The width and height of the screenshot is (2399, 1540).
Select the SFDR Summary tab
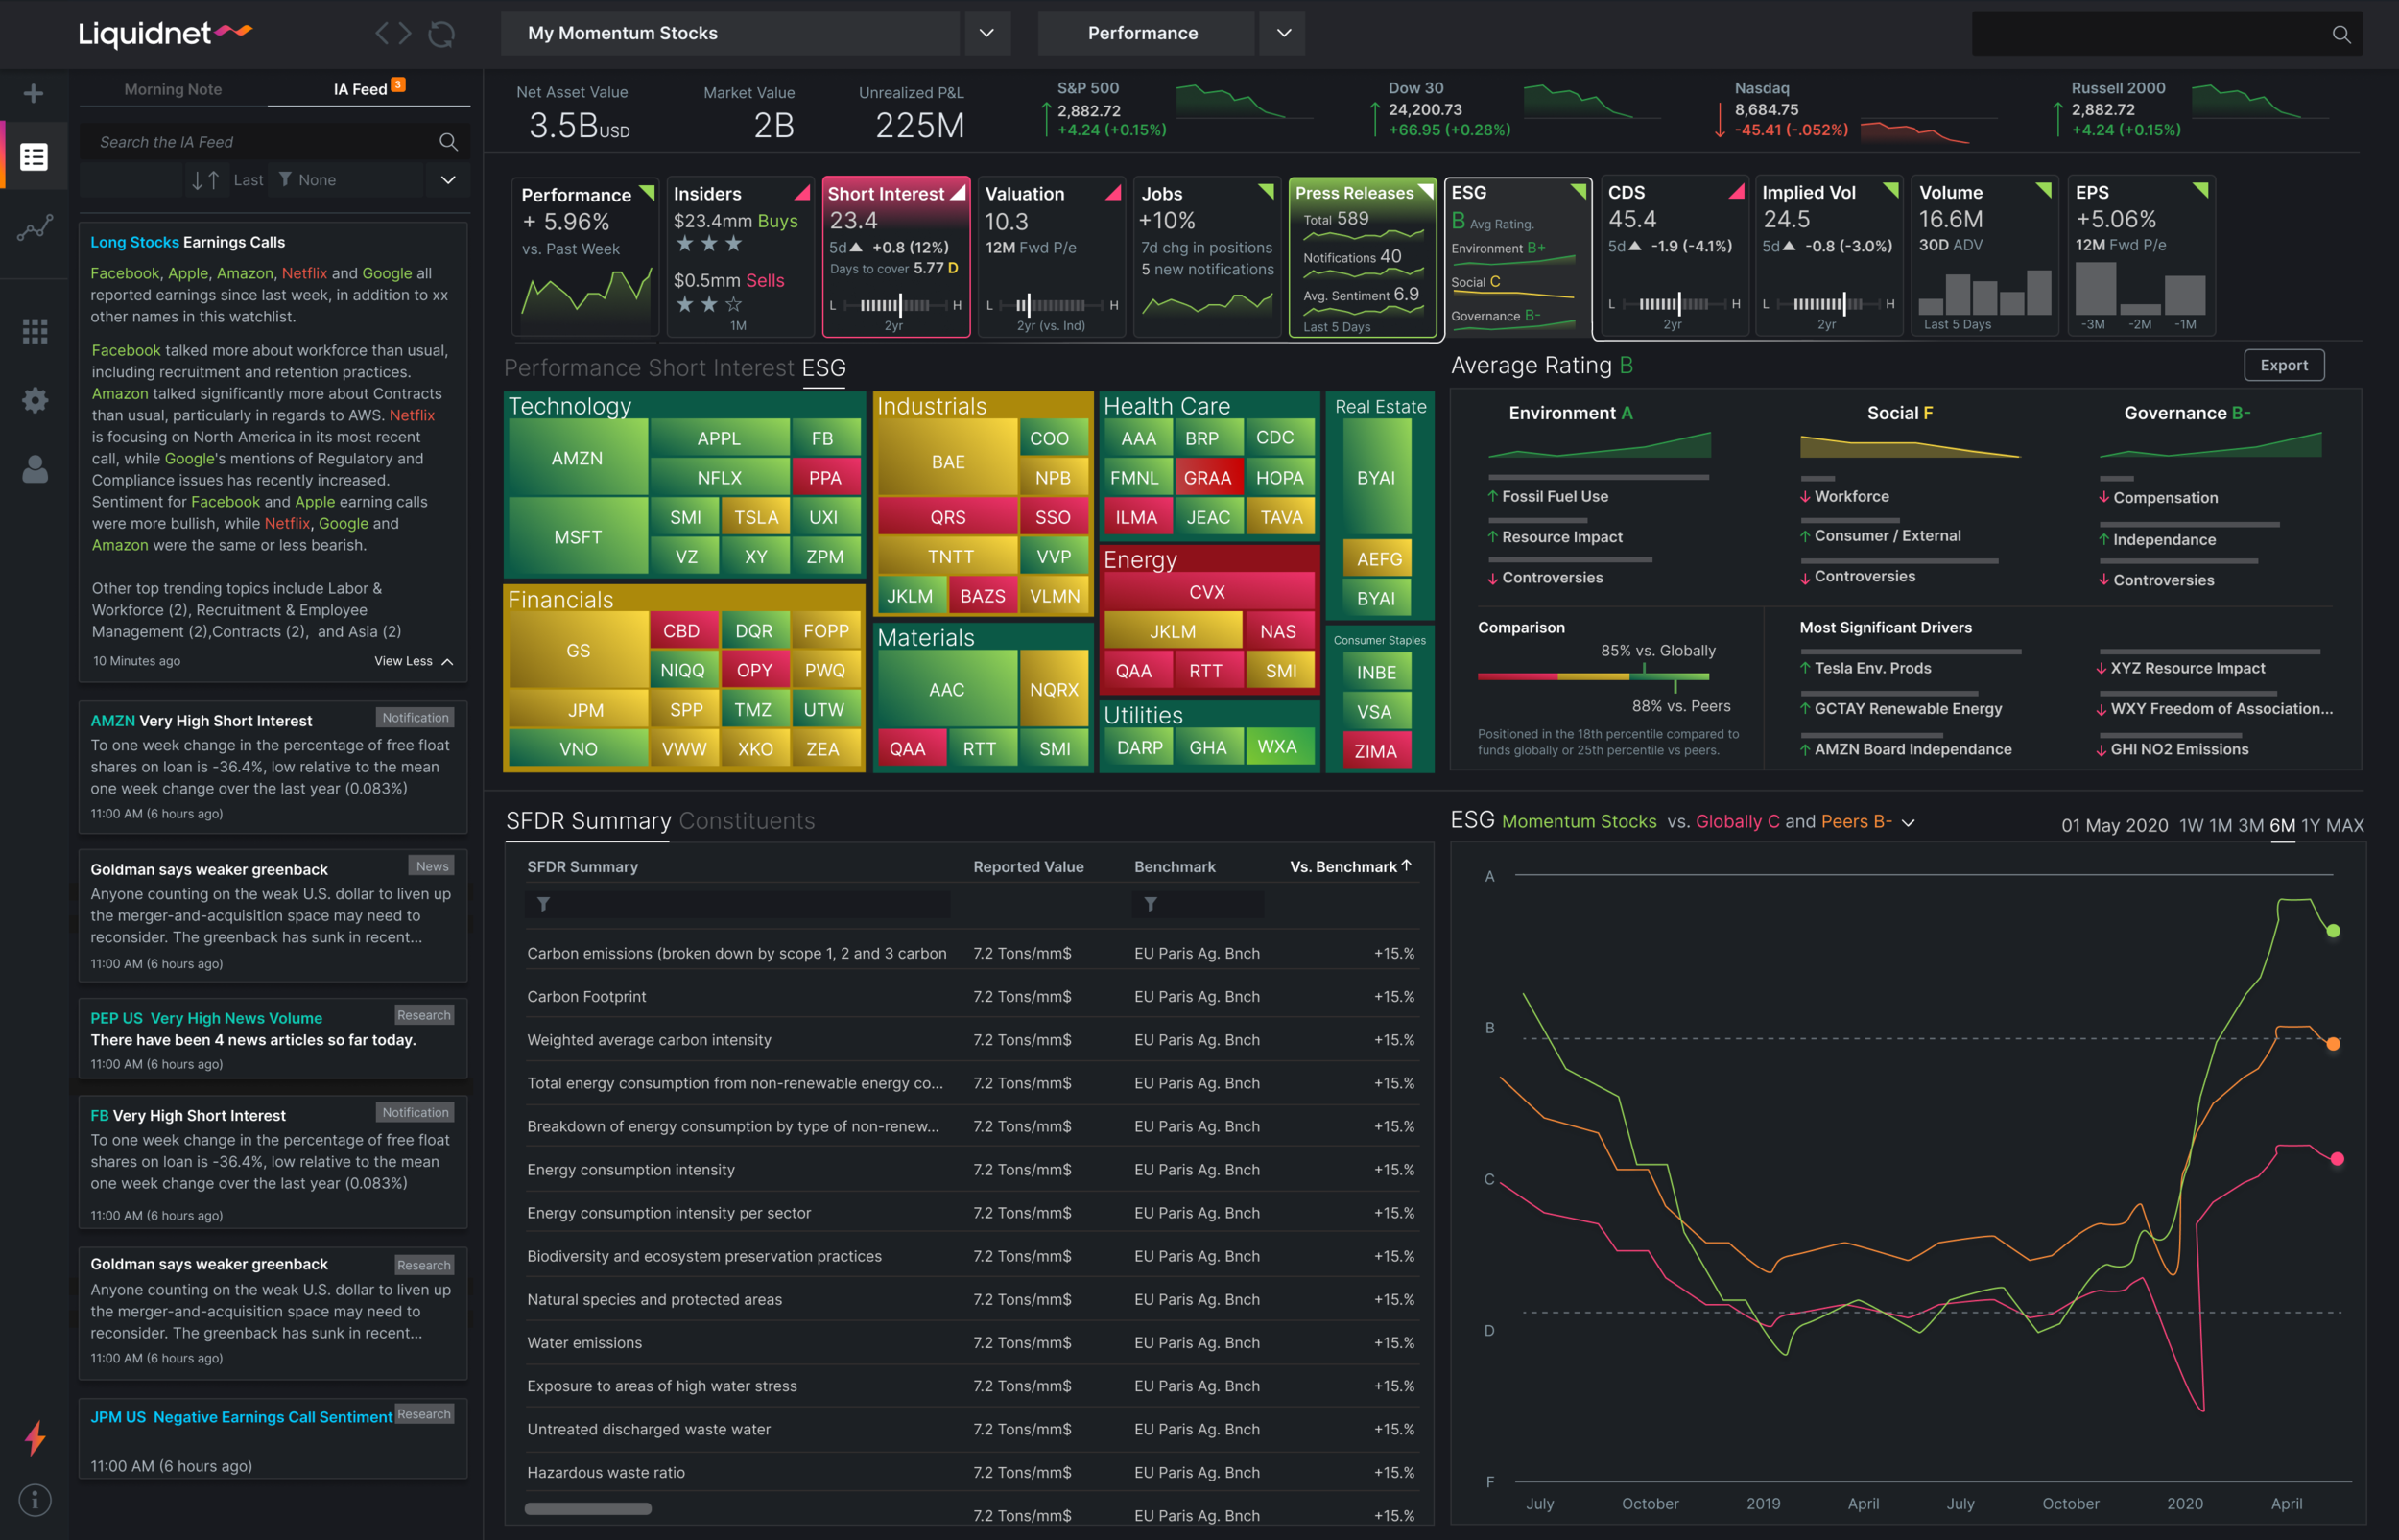point(588,821)
